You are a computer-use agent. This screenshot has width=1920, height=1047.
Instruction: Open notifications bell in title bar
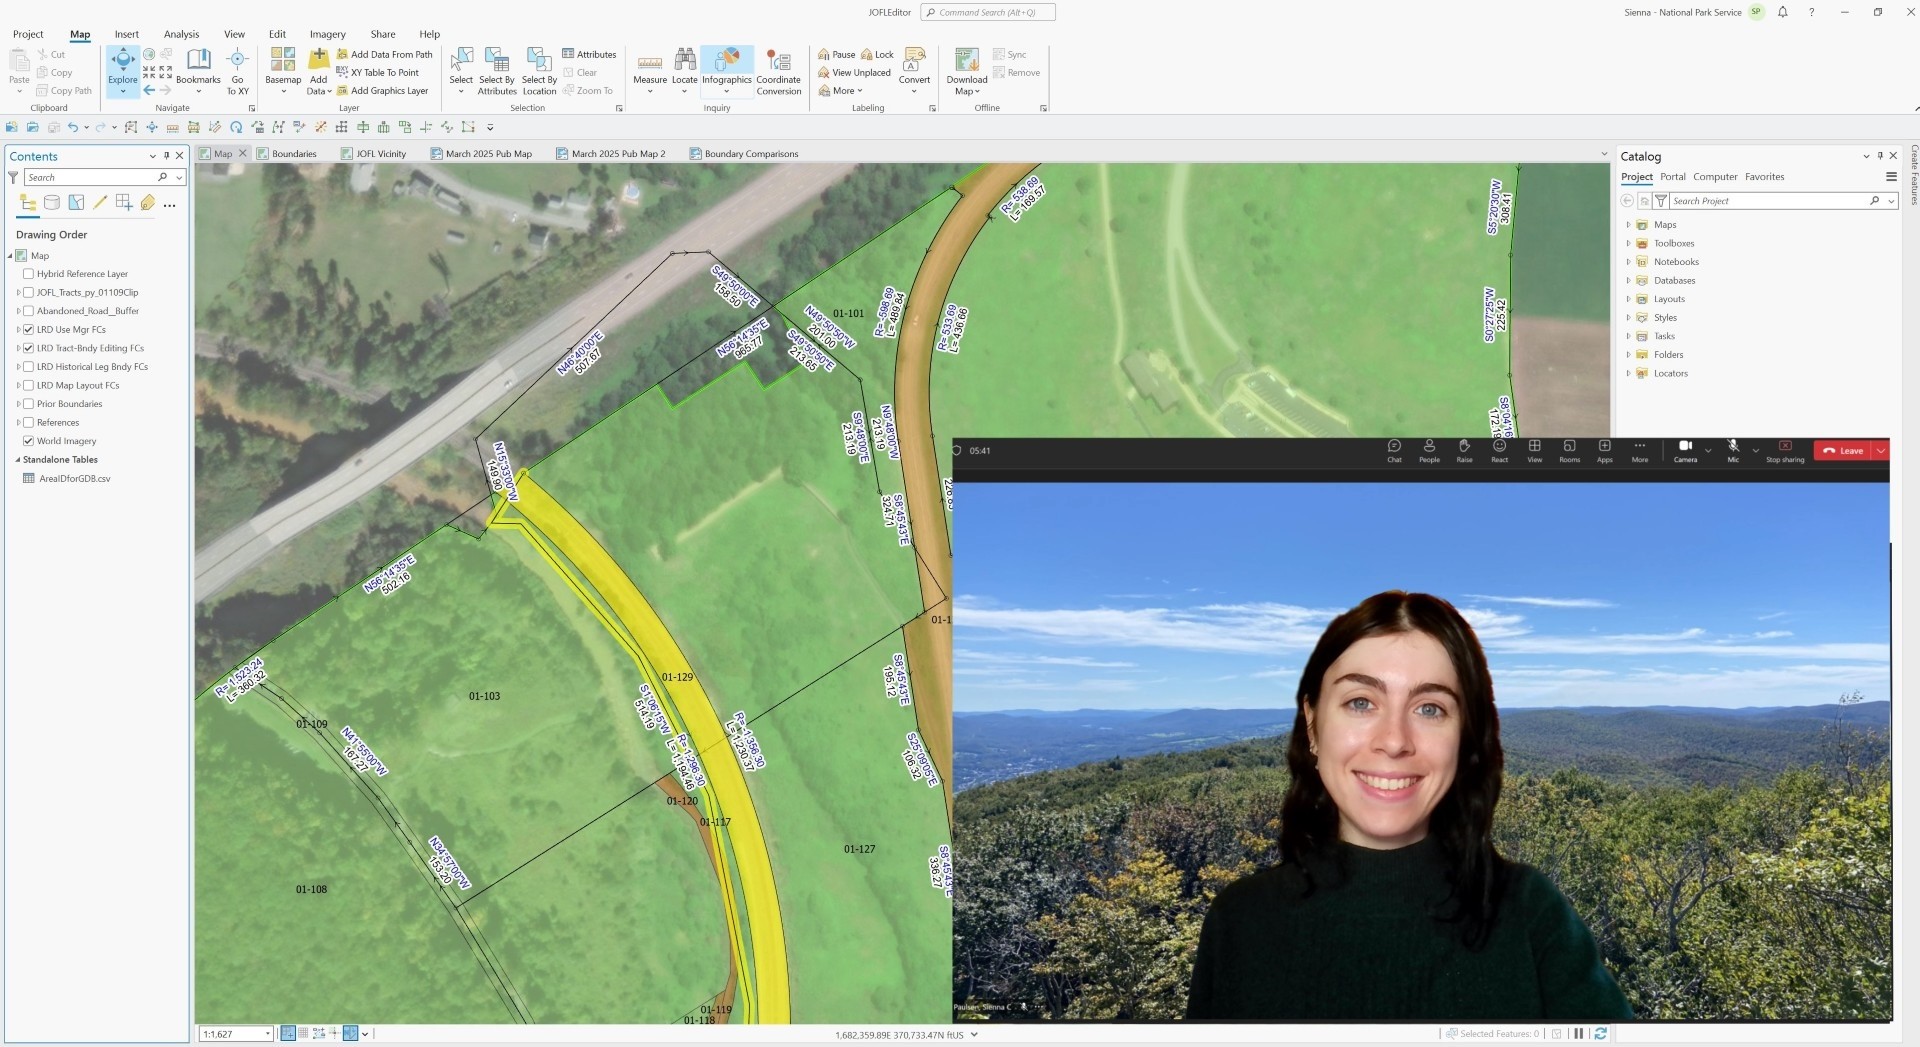click(x=1782, y=12)
